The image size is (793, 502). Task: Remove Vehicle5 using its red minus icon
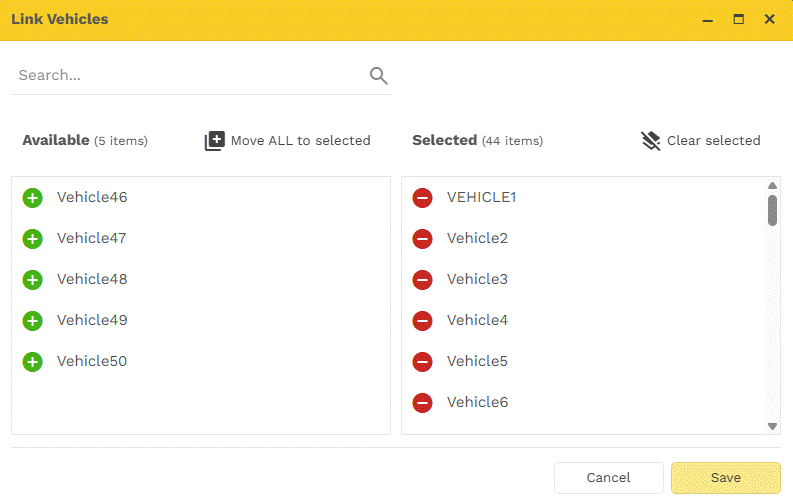(x=422, y=362)
